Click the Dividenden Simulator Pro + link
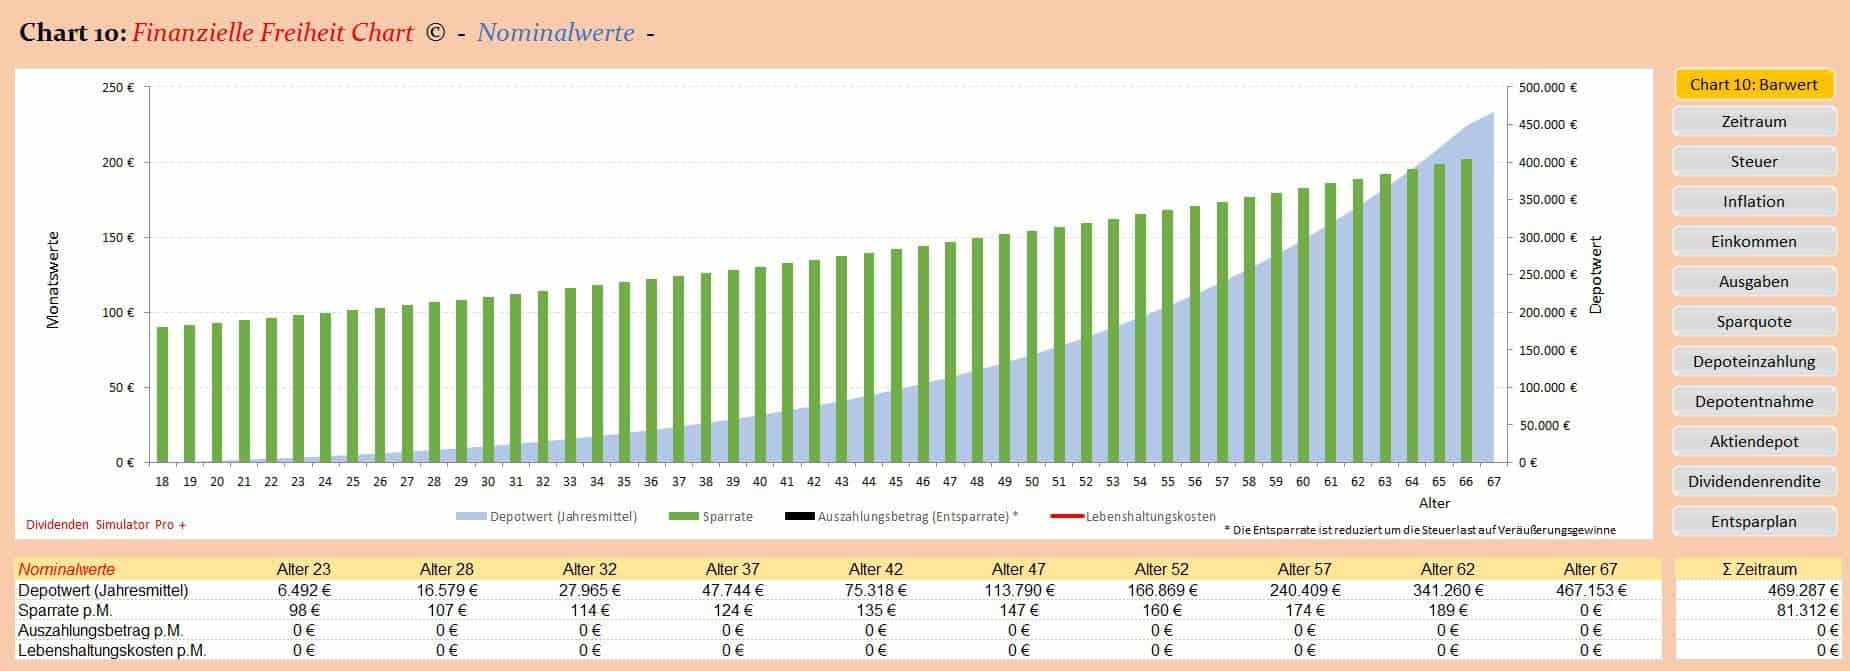Image resolution: width=1850 pixels, height=671 pixels. pos(106,525)
